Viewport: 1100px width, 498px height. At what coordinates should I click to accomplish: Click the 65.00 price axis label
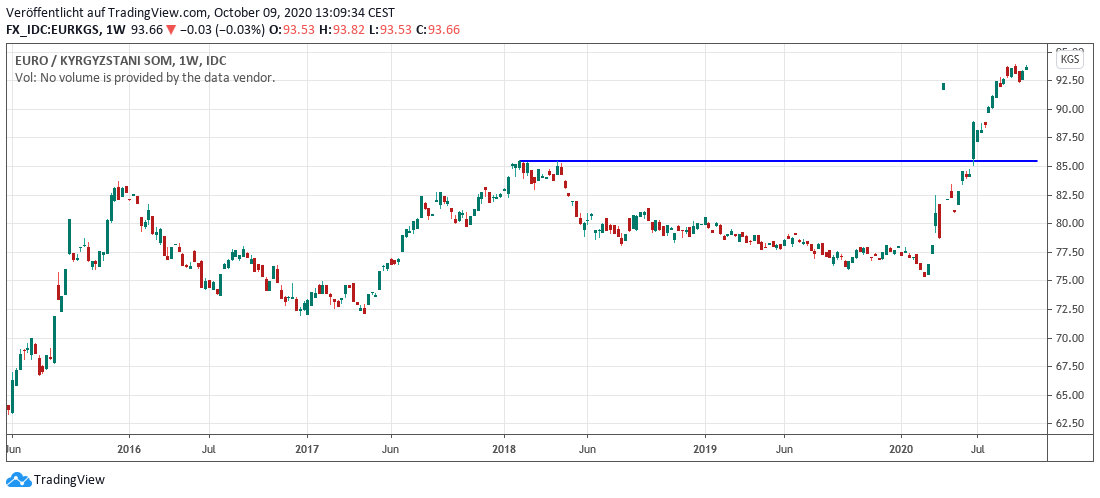(1069, 395)
